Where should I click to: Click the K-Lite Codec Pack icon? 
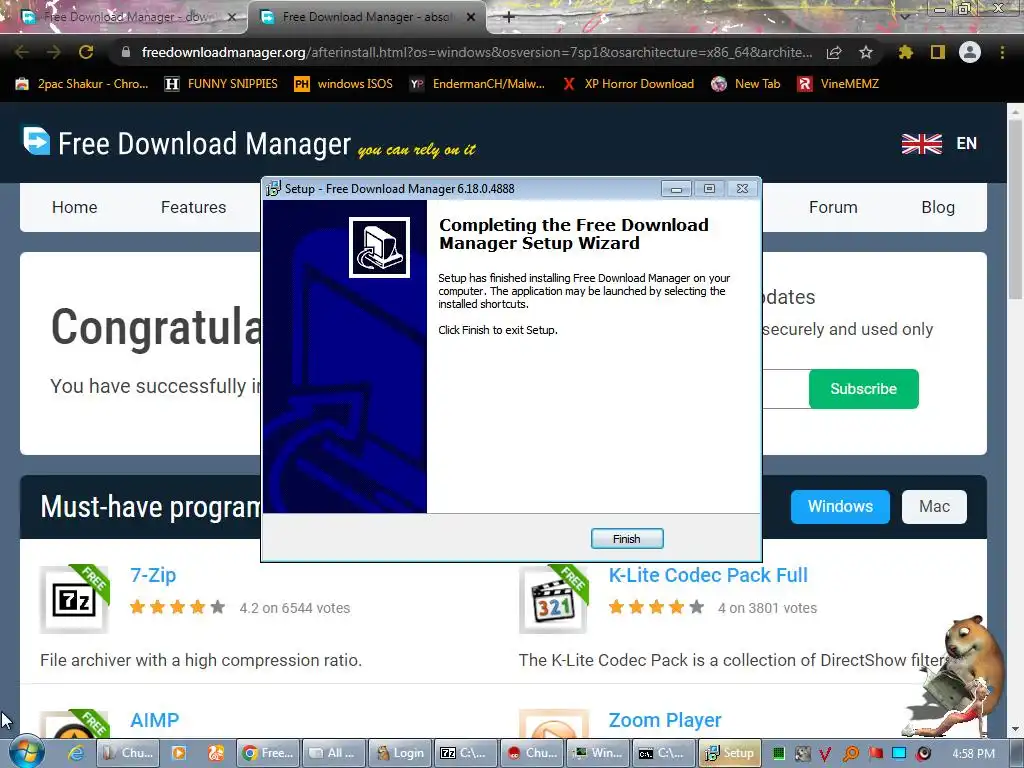pyautogui.click(x=553, y=599)
